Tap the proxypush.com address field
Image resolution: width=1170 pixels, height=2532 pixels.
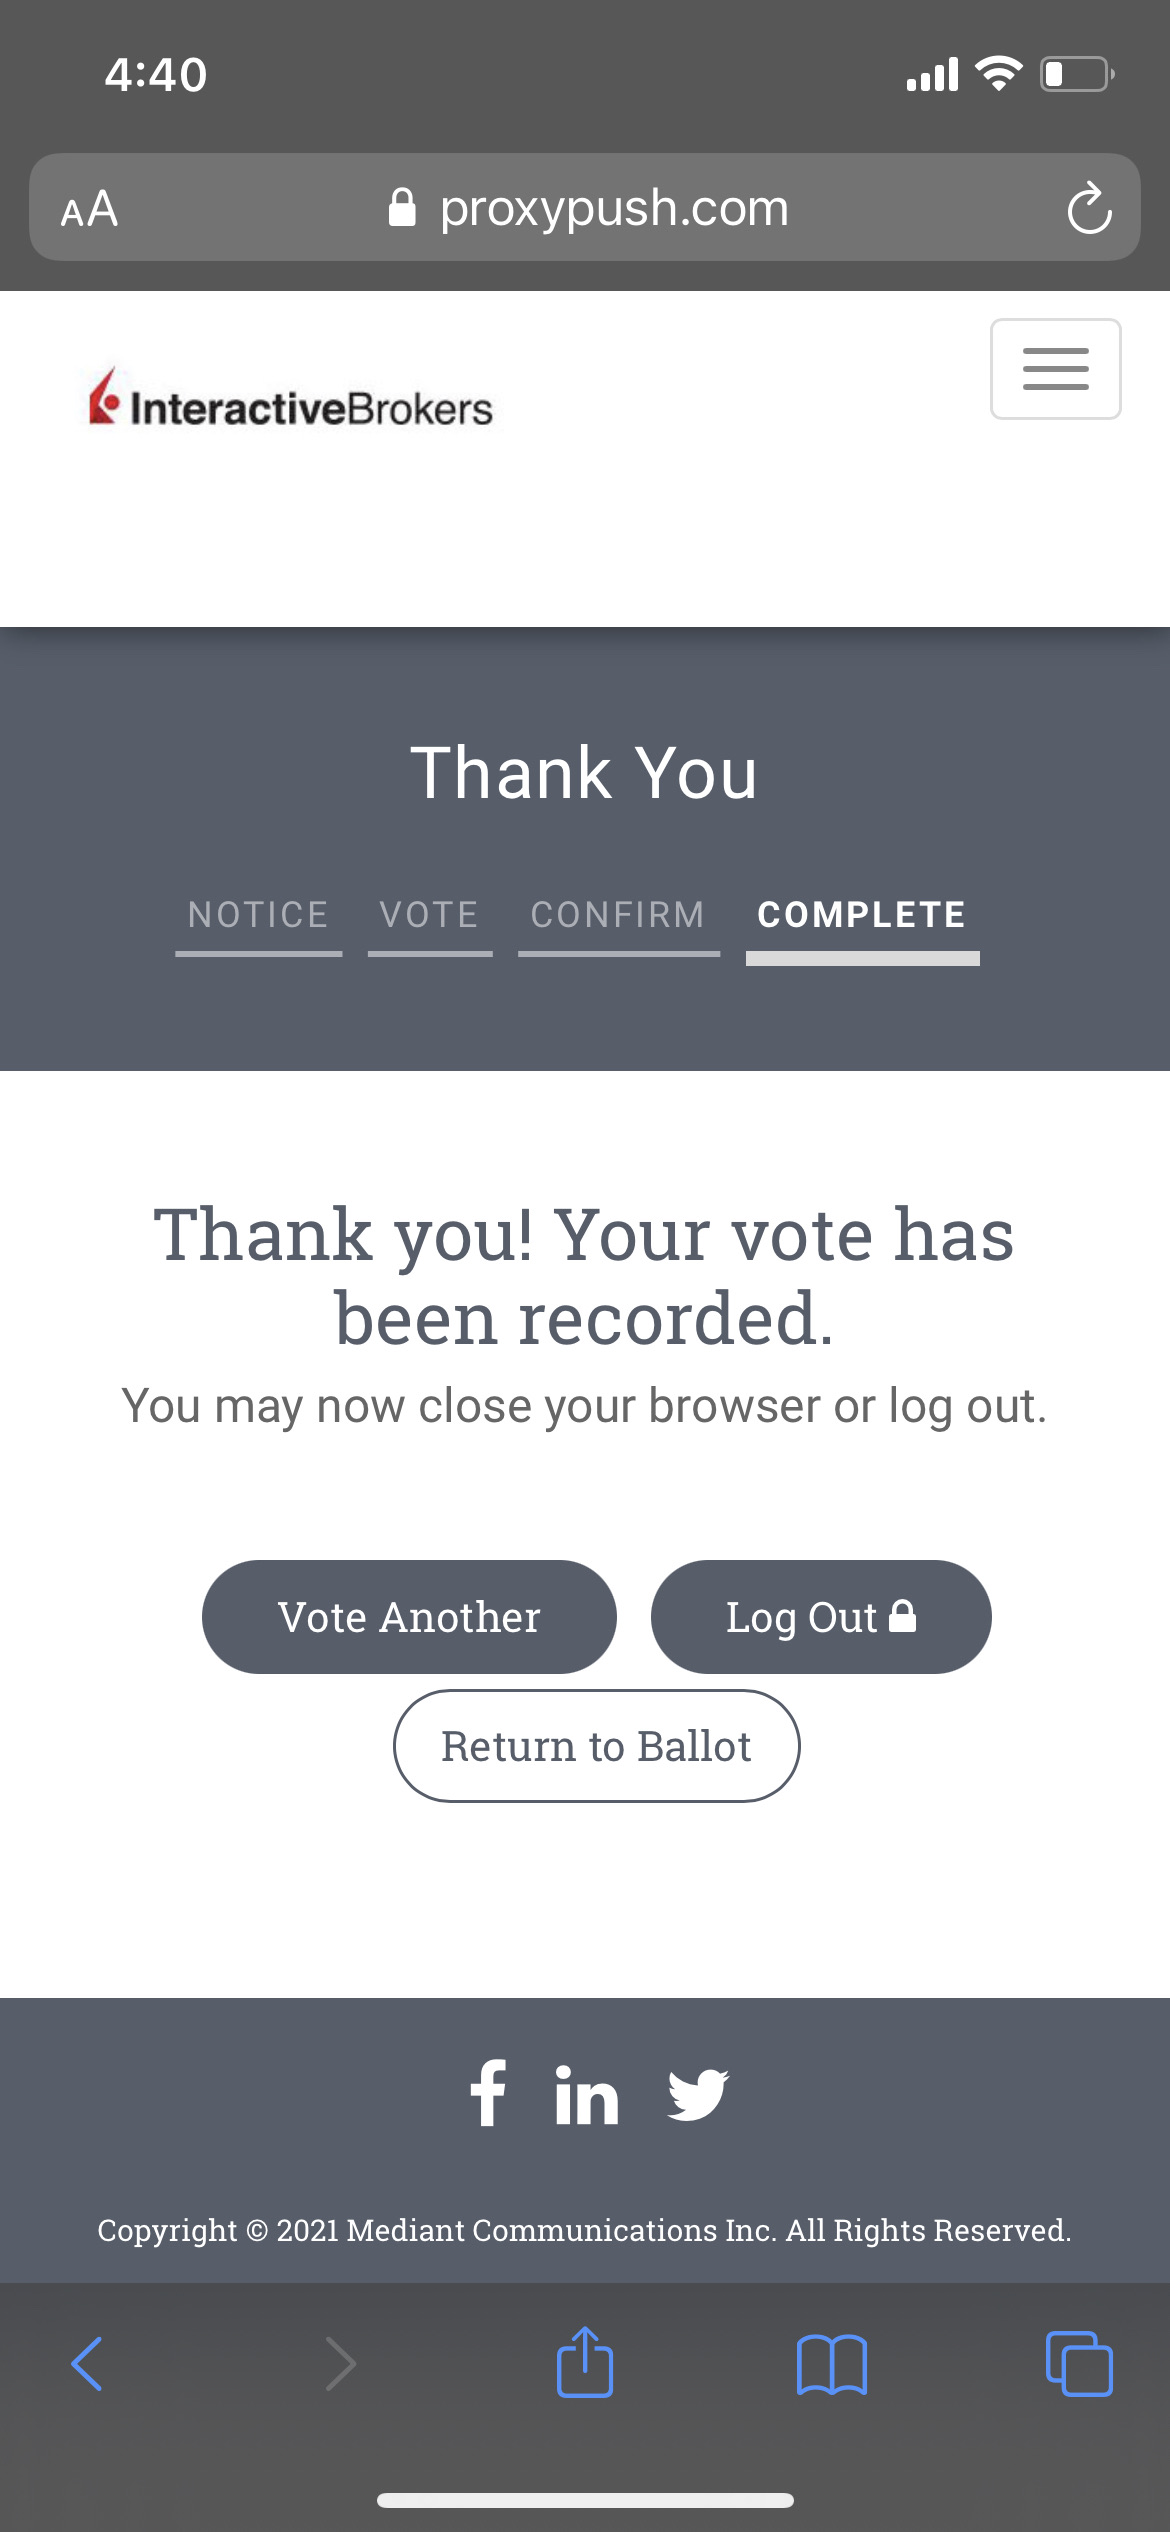588,209
